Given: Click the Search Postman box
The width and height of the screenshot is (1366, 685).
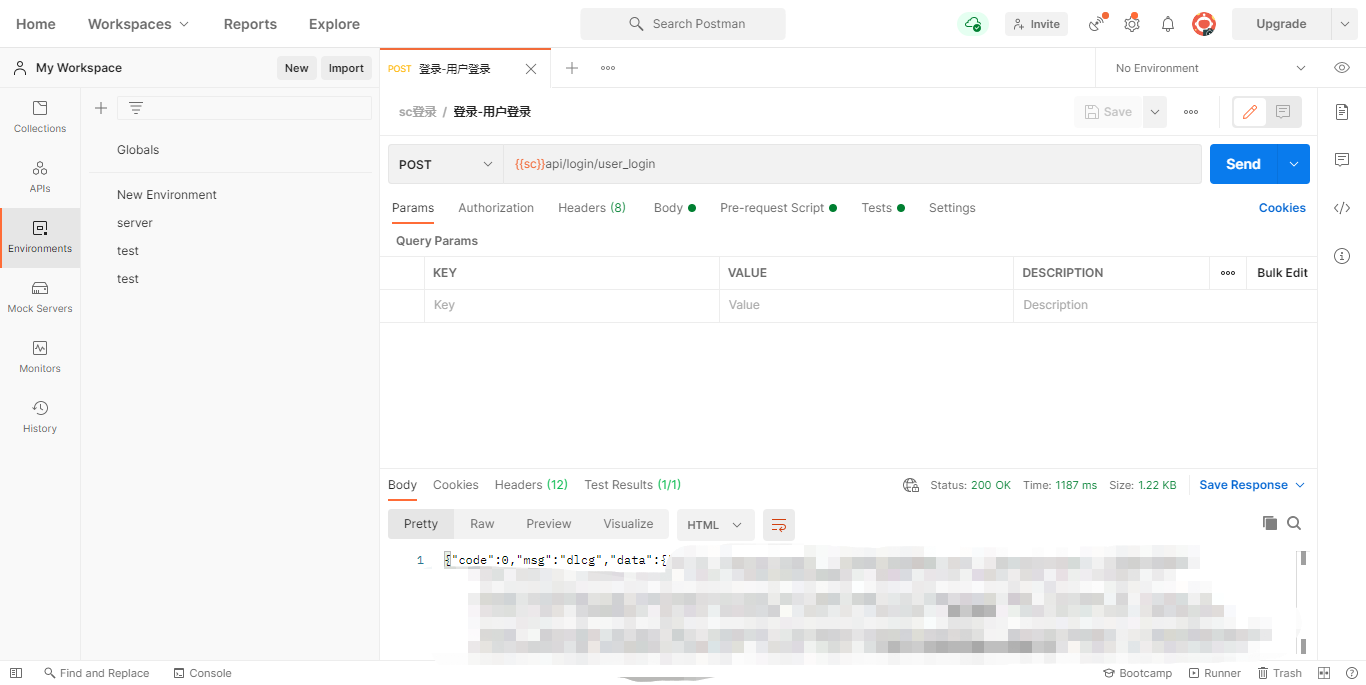Looking at the screenshot, I should click(x=683, y=24).
